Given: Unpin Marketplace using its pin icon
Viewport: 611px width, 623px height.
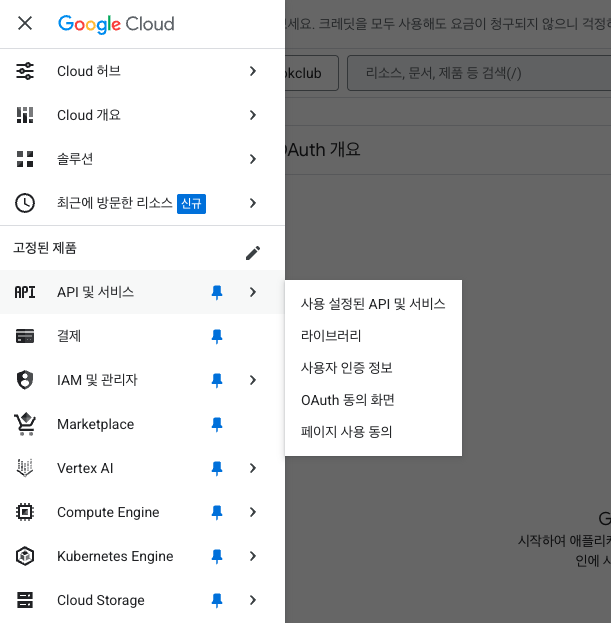Looking at the screenshot, I should coord(217,424).
